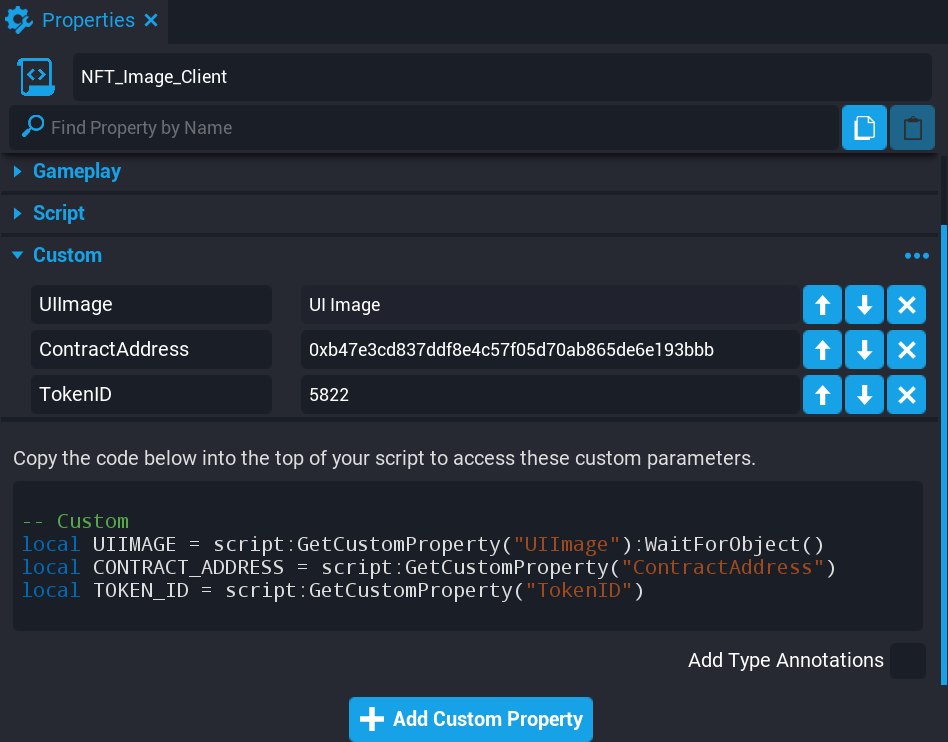Select the Properties tab
Image resolution: width=948 pixels, height=742 pixels.
click(x=89, y=20)
